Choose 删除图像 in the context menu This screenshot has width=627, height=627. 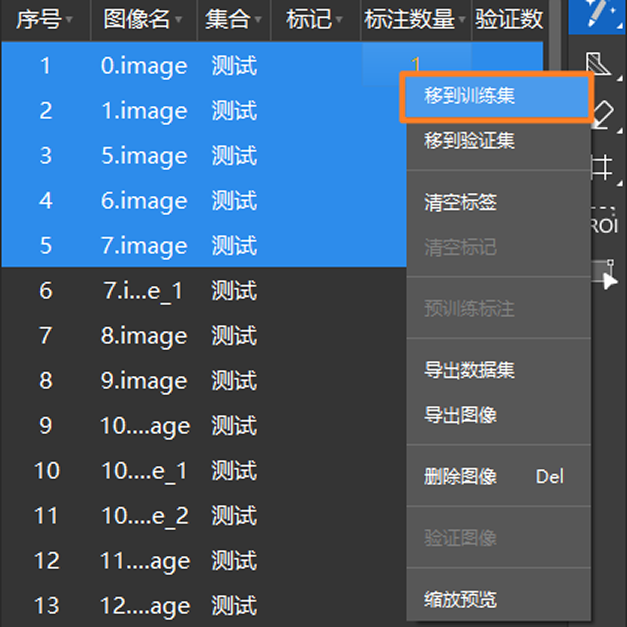pos(498,476)
